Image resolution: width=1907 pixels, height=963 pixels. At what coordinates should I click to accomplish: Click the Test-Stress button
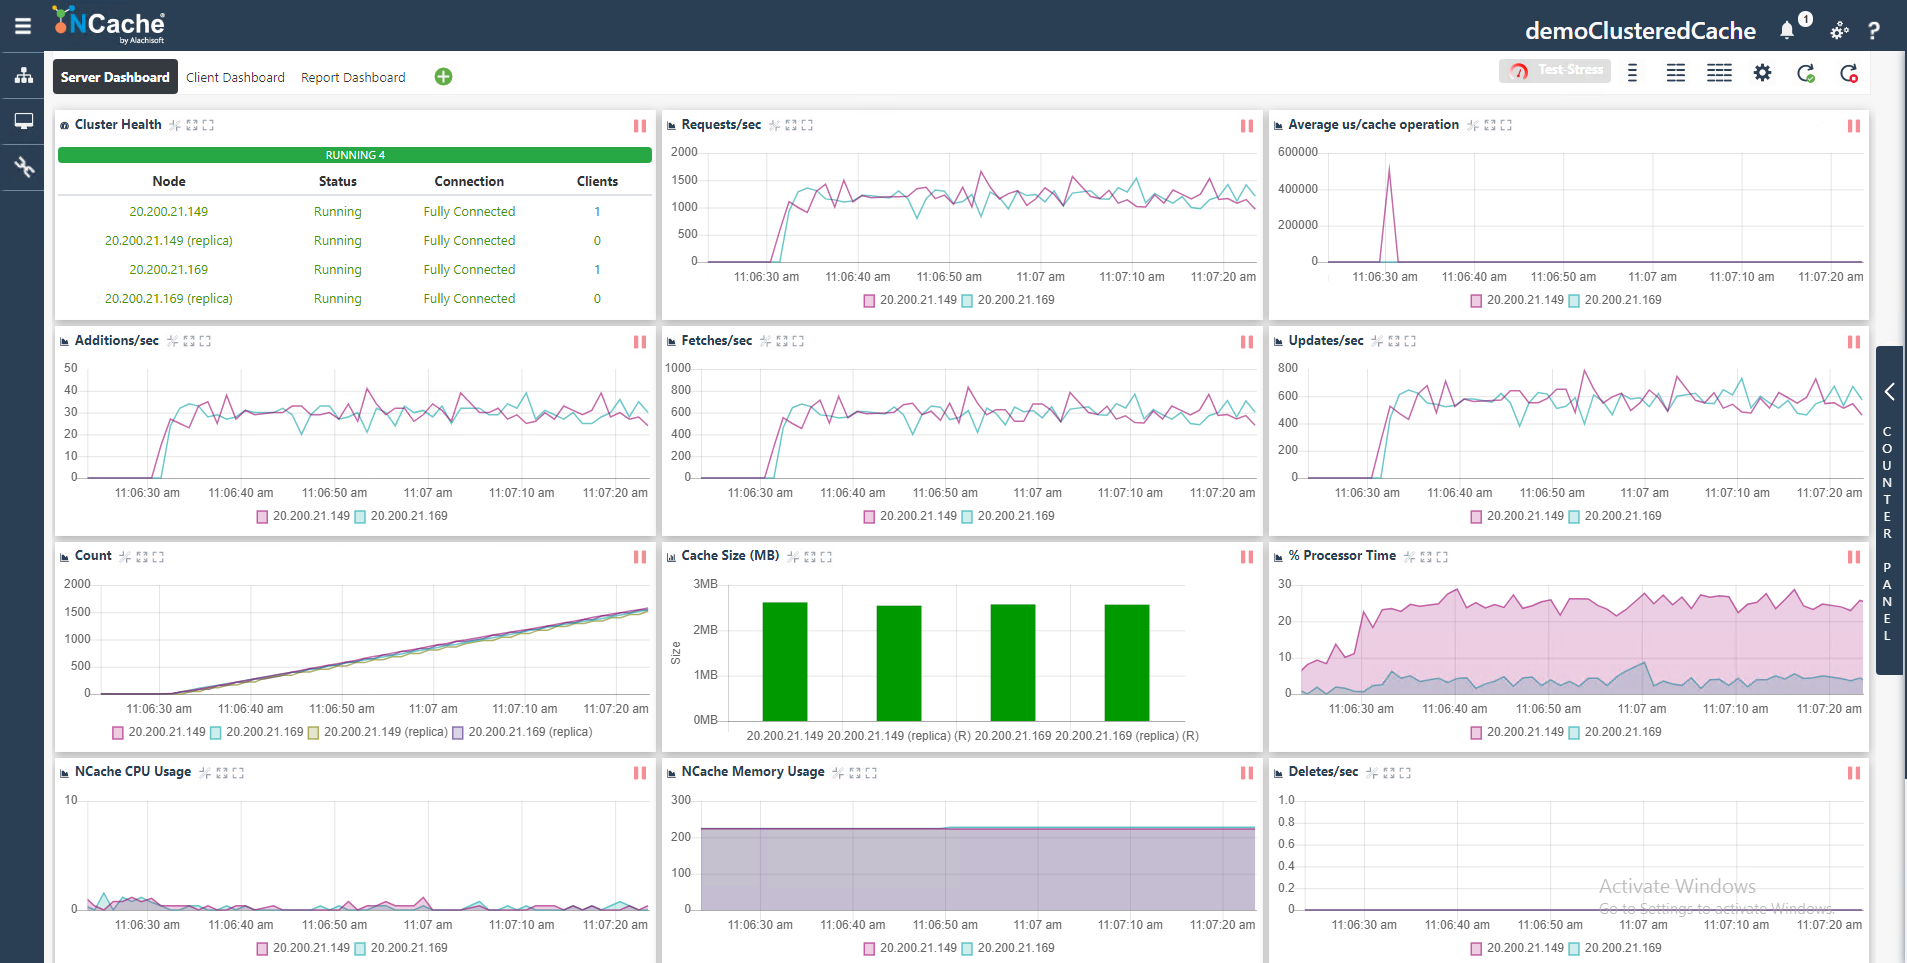(x=1555, y=70)
